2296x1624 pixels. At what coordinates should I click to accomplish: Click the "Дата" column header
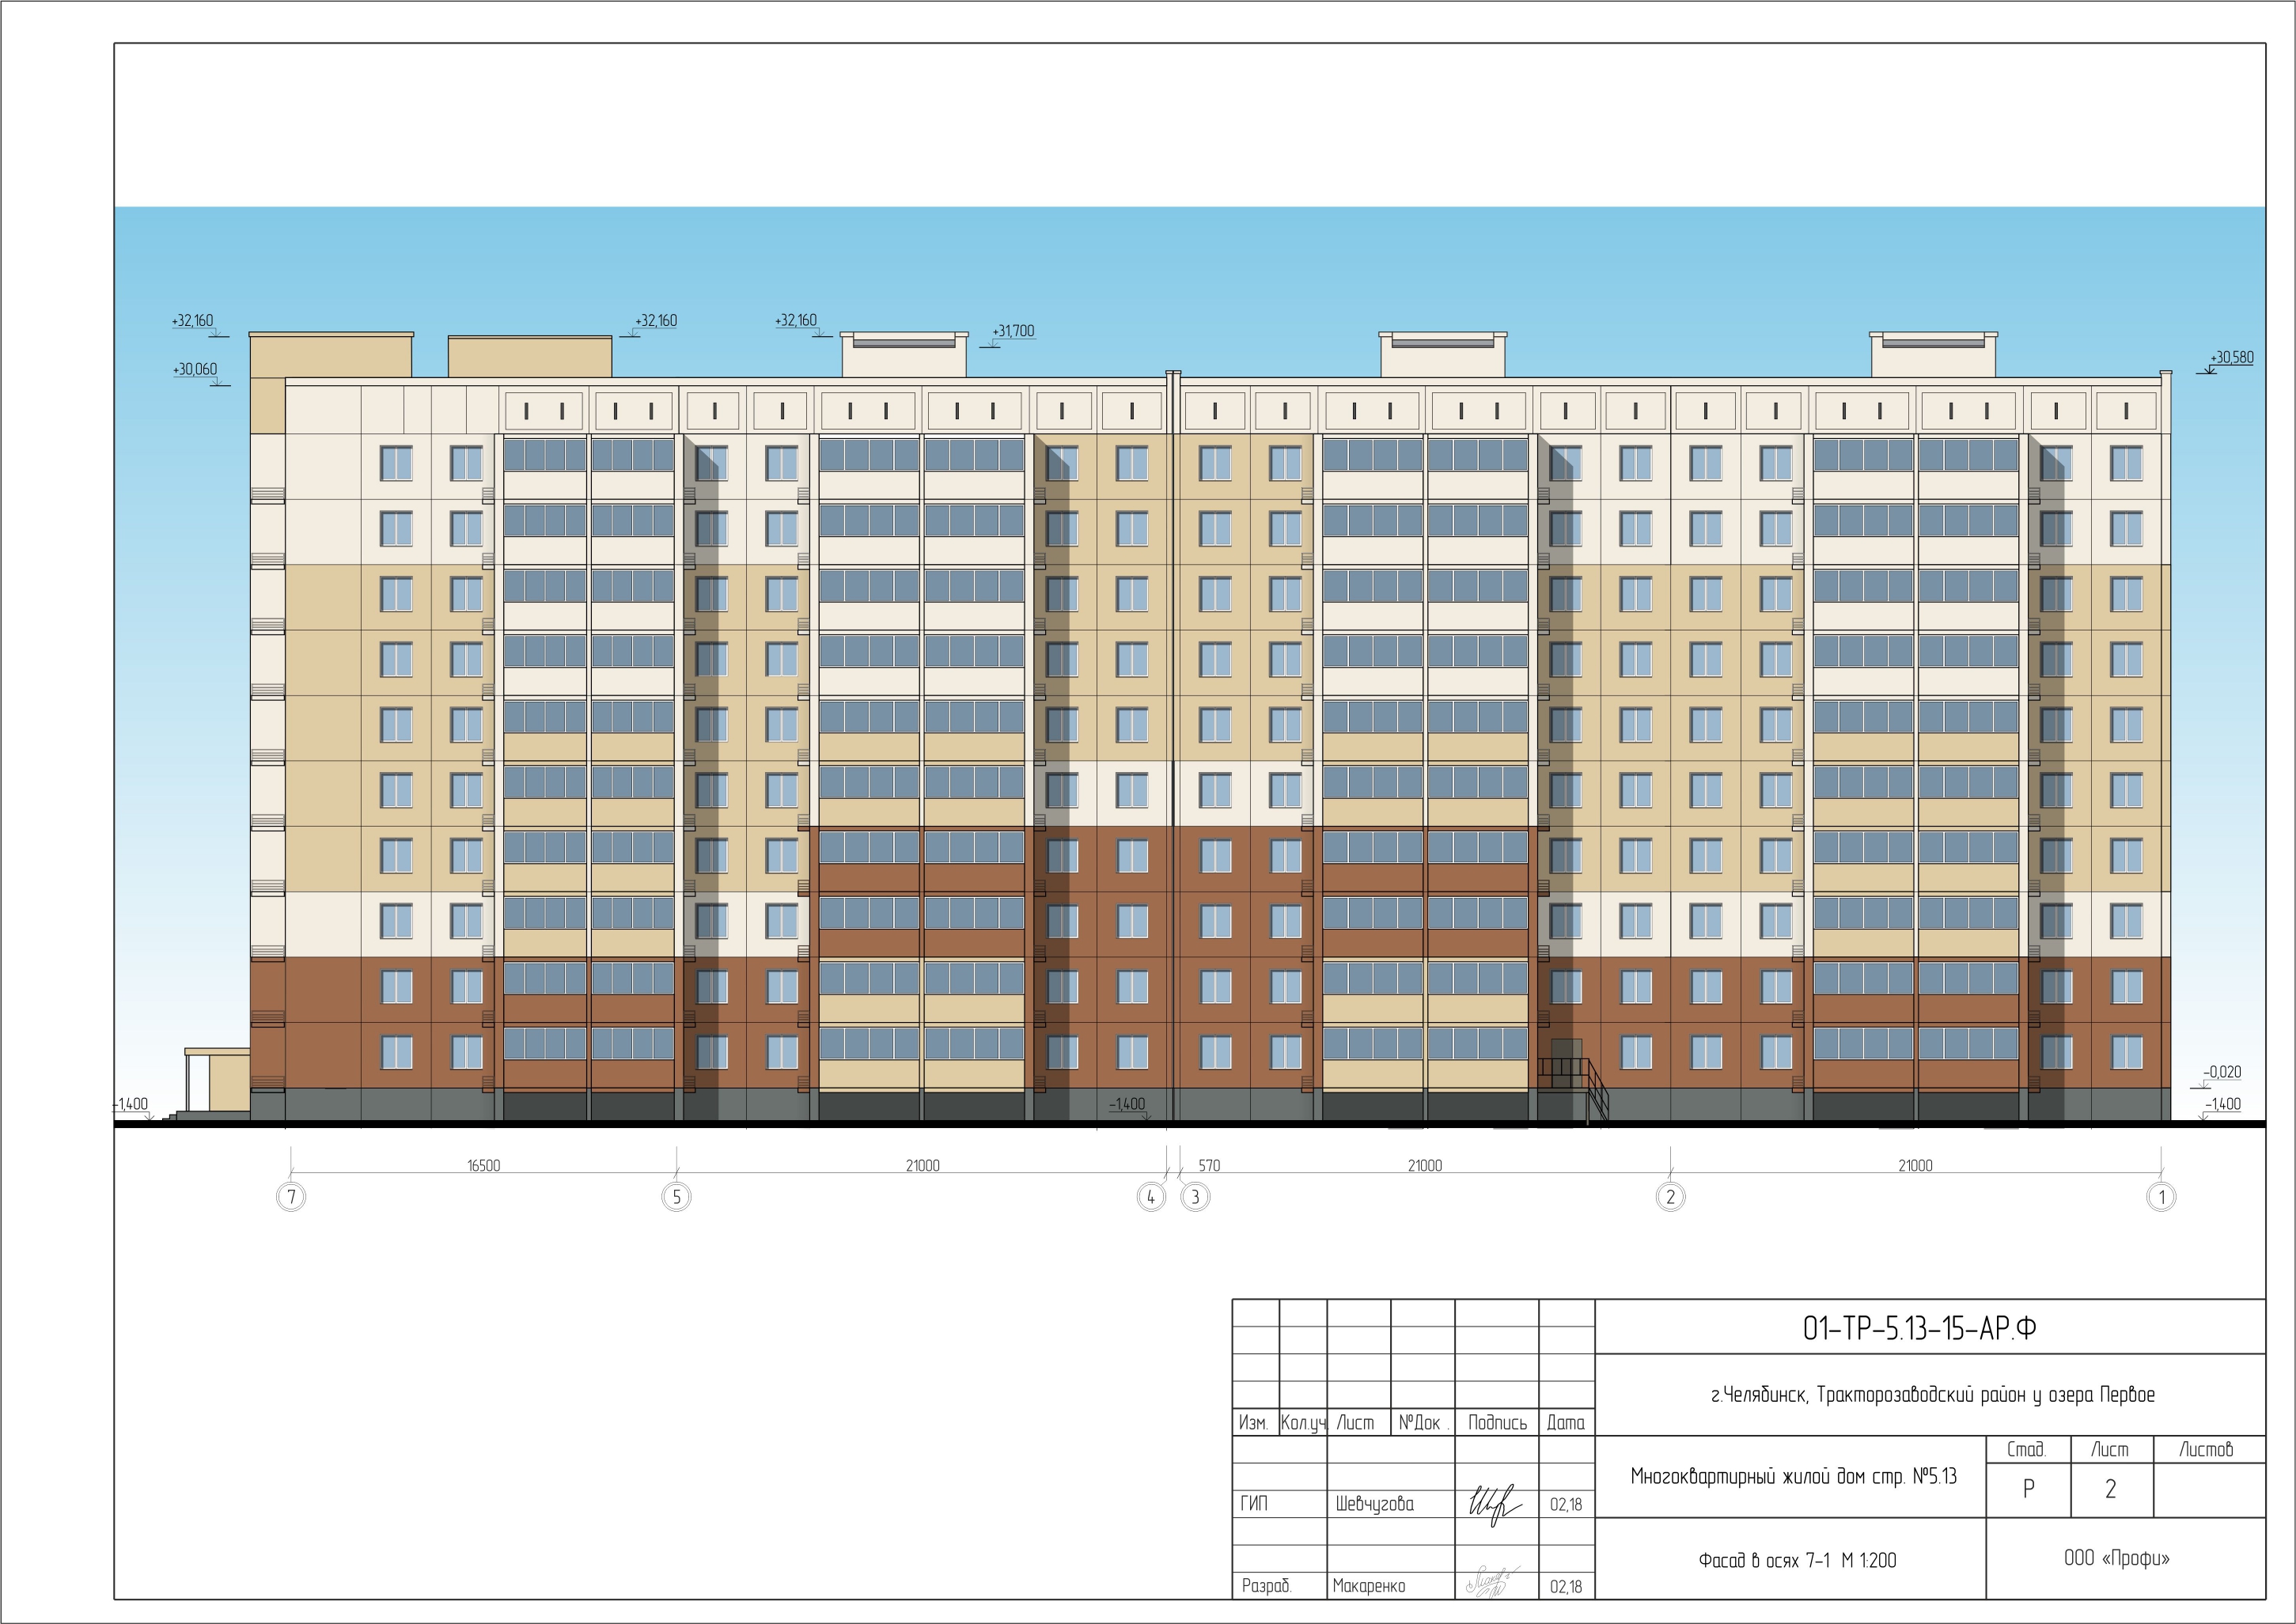[x=1566, y=1422]
